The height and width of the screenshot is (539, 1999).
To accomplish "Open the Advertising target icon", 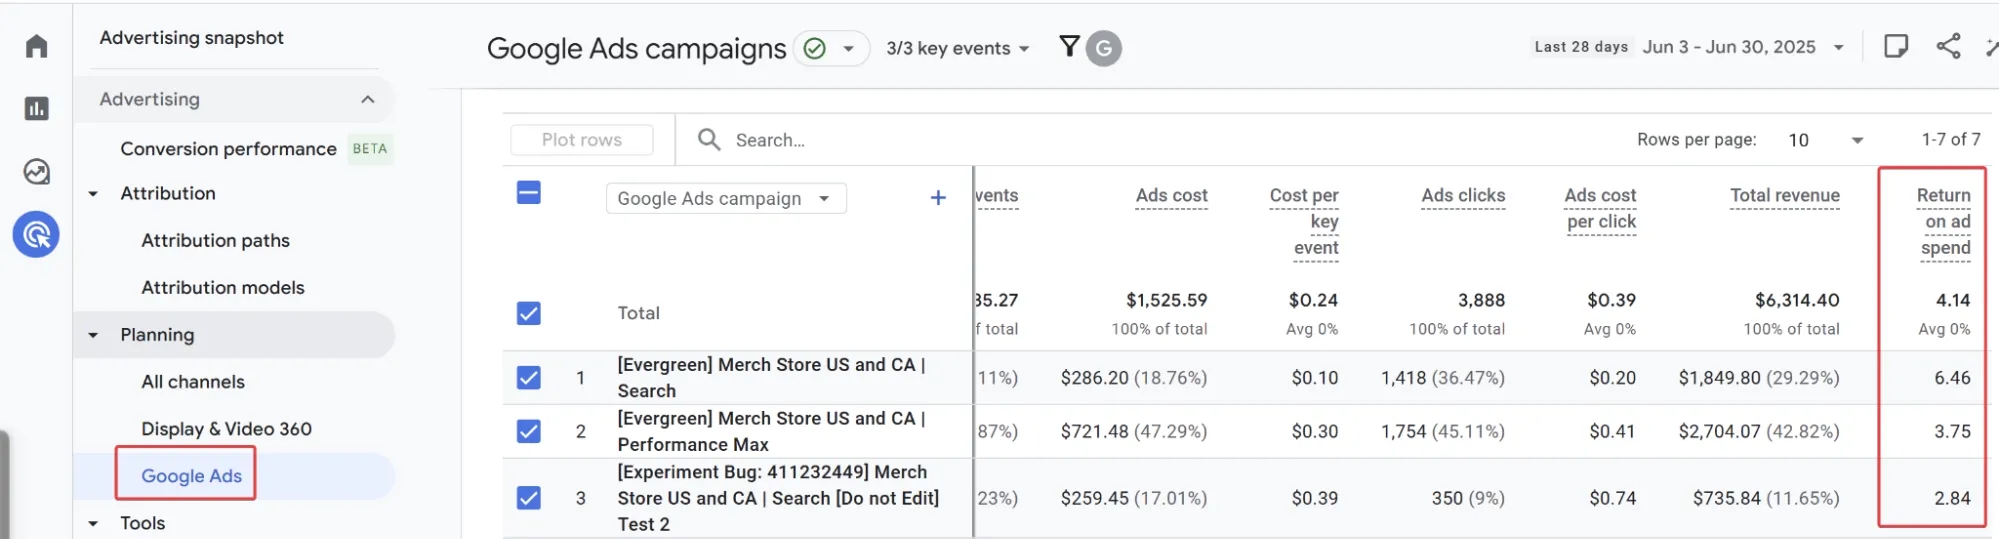I will tap(36, 235).
